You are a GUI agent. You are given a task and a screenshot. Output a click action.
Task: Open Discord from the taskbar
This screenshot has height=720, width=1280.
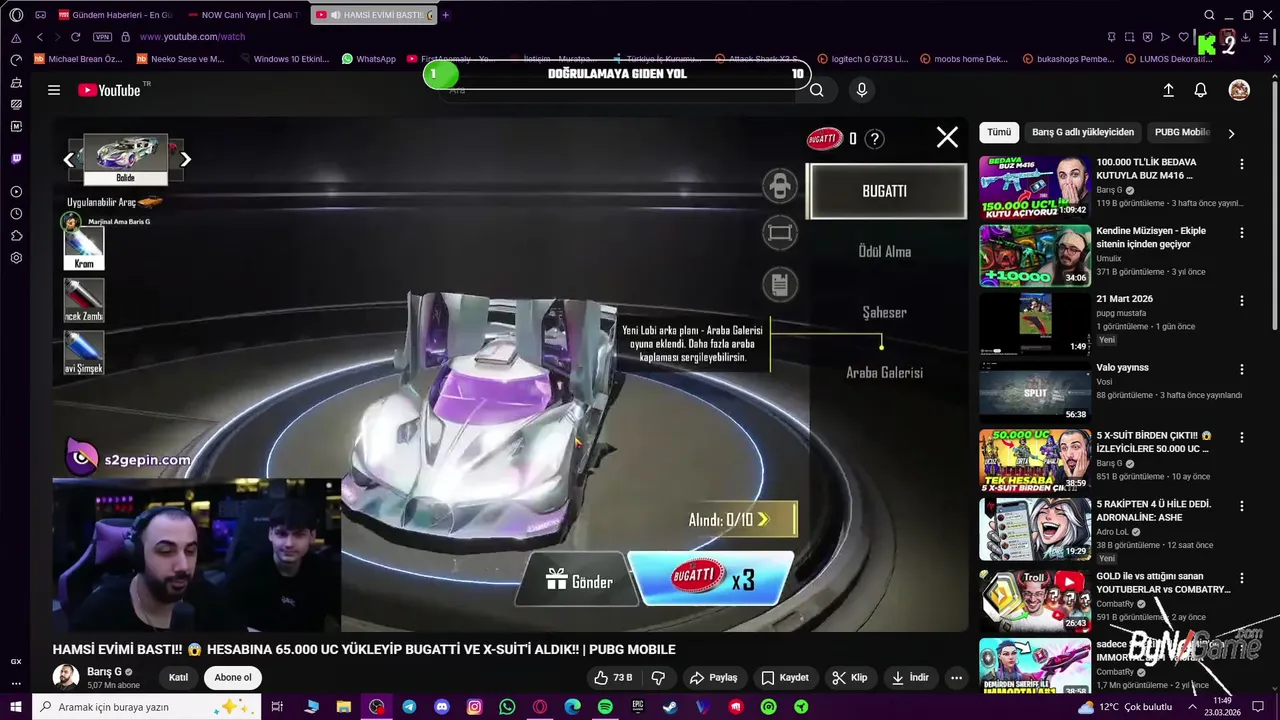click(x=442, y=707)
